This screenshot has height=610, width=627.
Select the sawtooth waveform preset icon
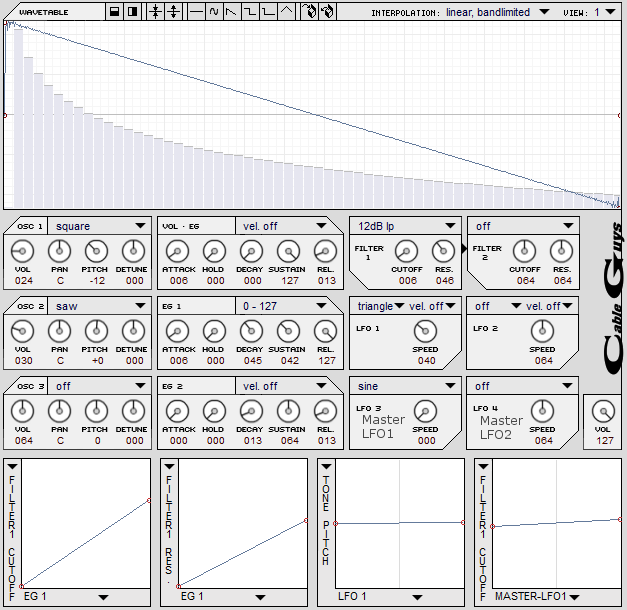[232, 12]
